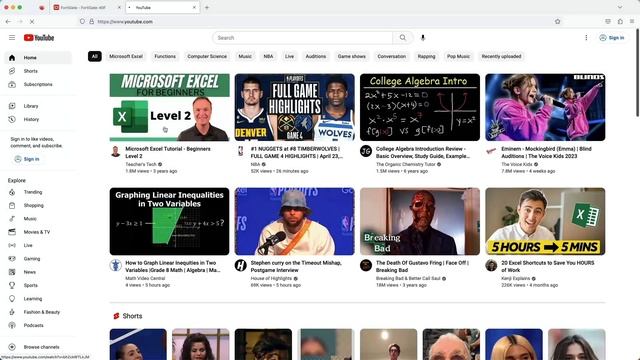This screenshot has width=640, height=360.
Task: Select the Functions filter chip
Action: [x=165, y=56]
